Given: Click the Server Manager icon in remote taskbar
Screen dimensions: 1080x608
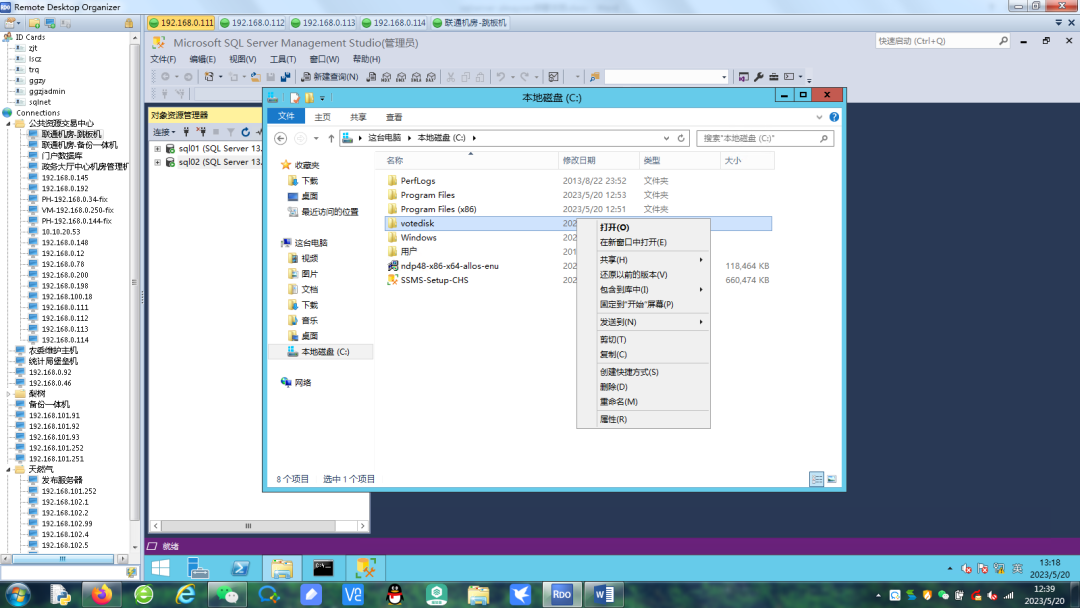Looking at the screenshot, I should point(198,568).
